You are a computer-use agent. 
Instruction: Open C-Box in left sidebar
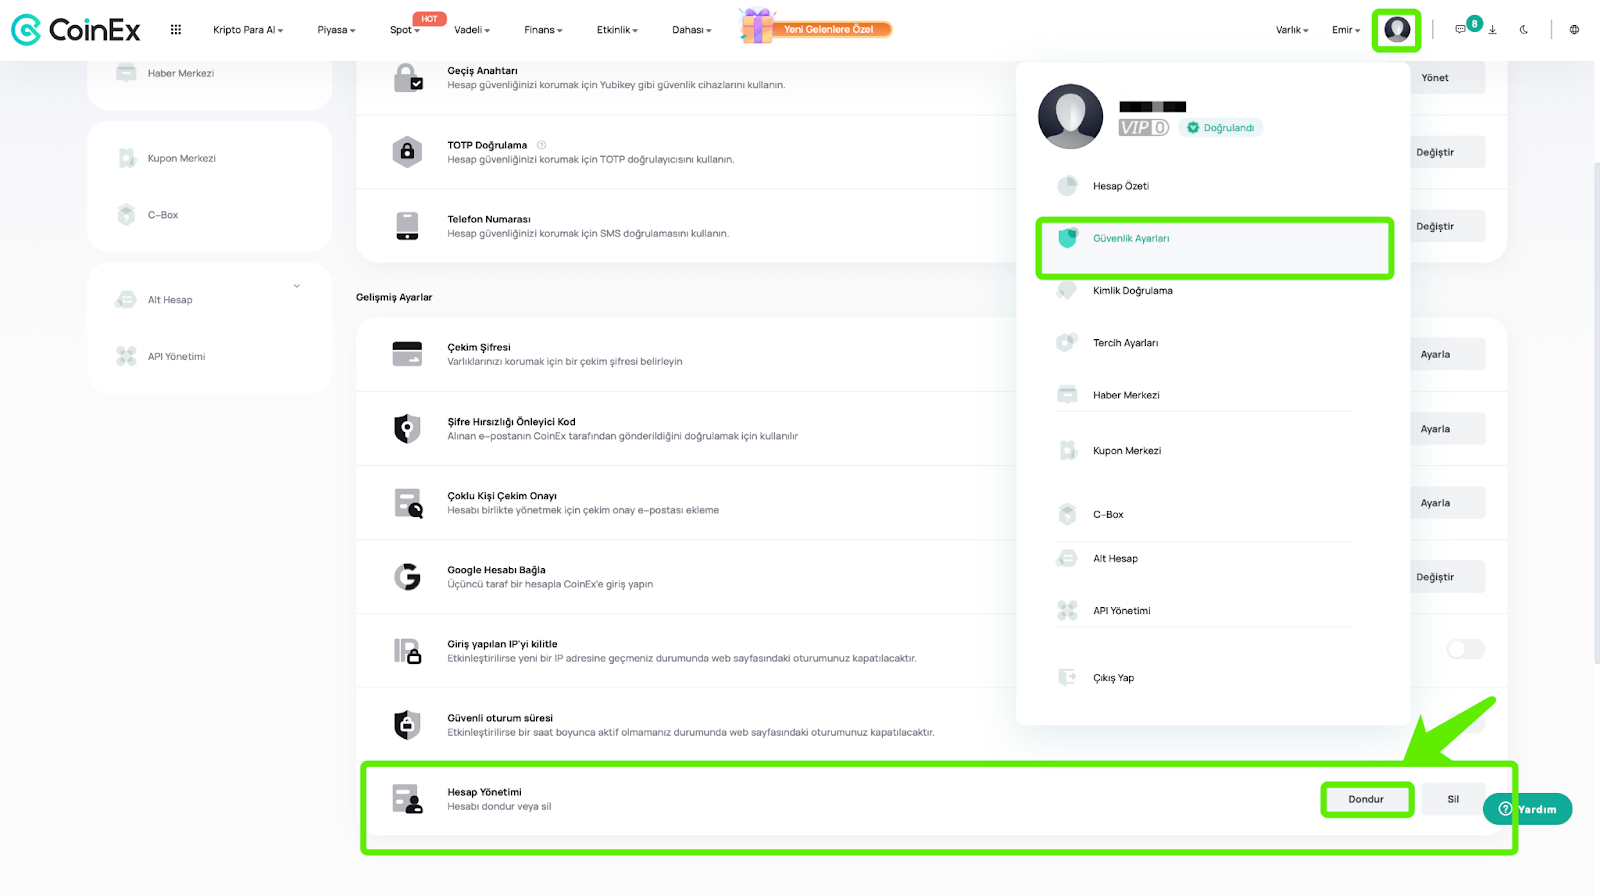click(162, 215)
